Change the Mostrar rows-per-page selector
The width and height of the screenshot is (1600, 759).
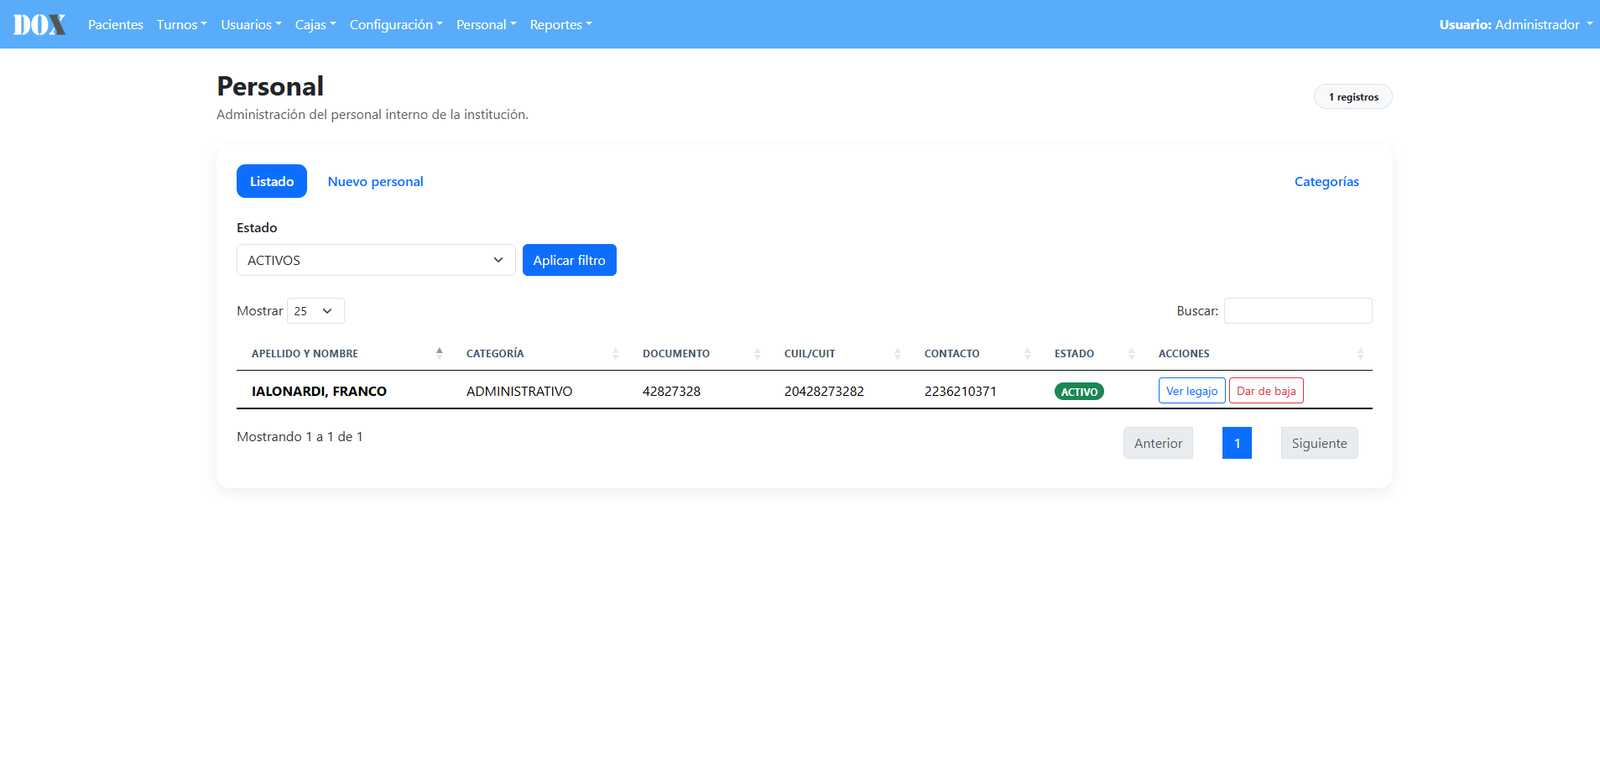pyautogui.click(x=316, y=311)
